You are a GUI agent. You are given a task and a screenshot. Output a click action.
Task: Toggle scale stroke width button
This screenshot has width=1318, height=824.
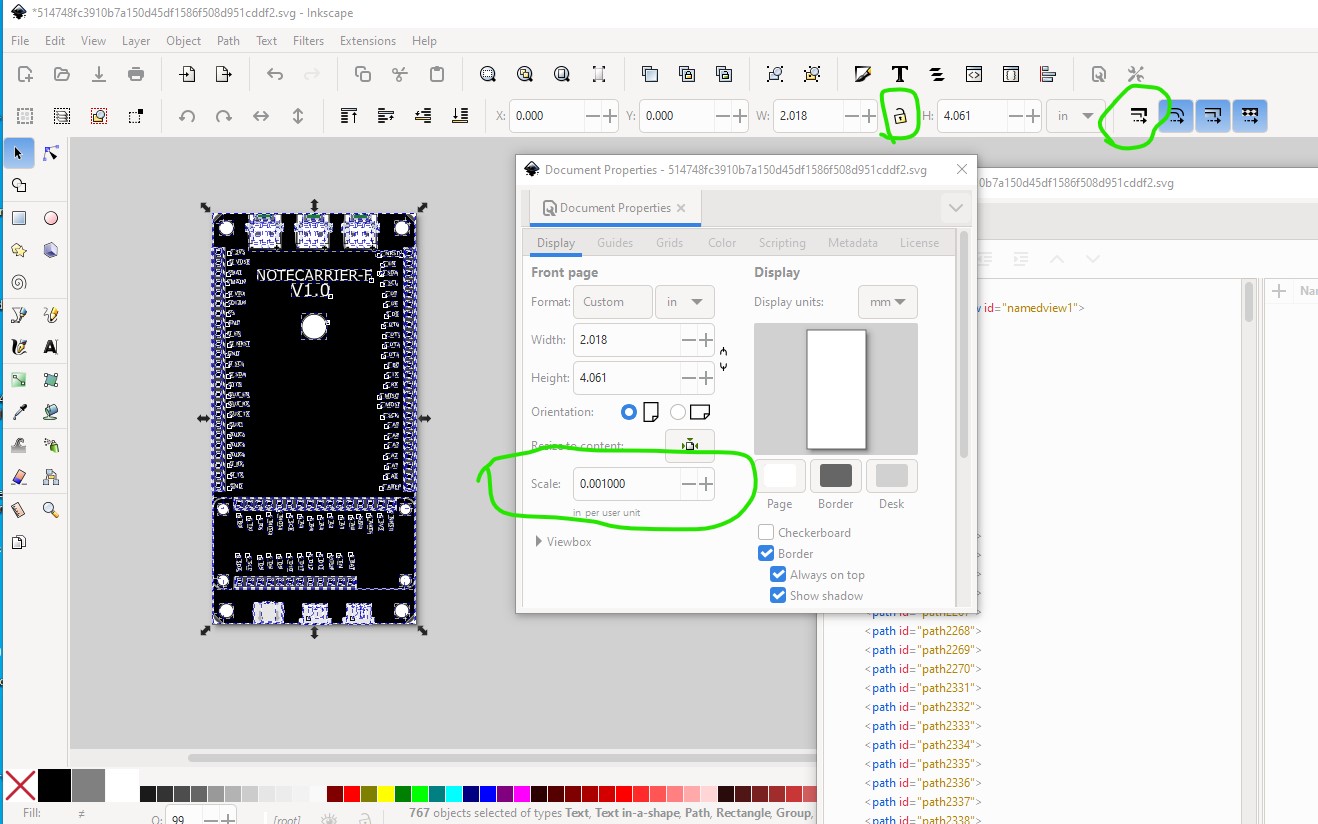coord(1139,116)
